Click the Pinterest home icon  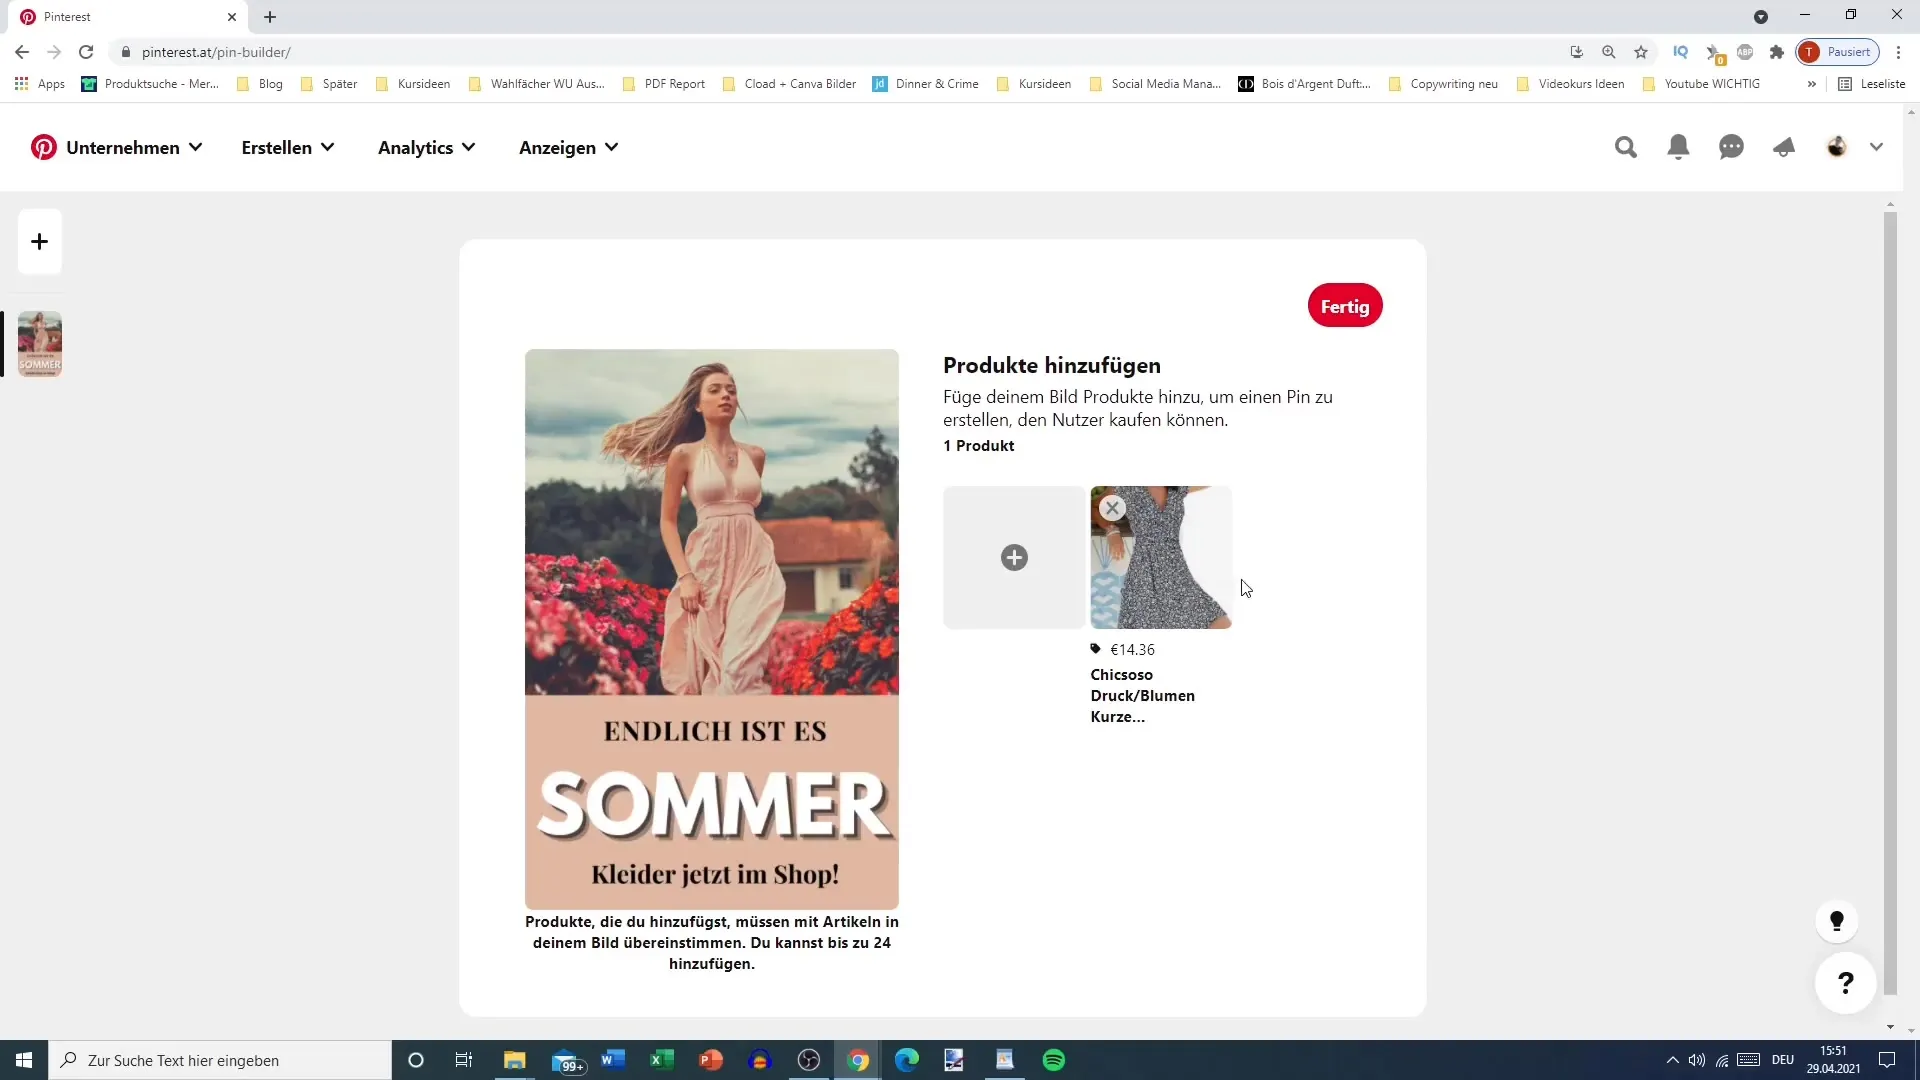coord(45,146)
